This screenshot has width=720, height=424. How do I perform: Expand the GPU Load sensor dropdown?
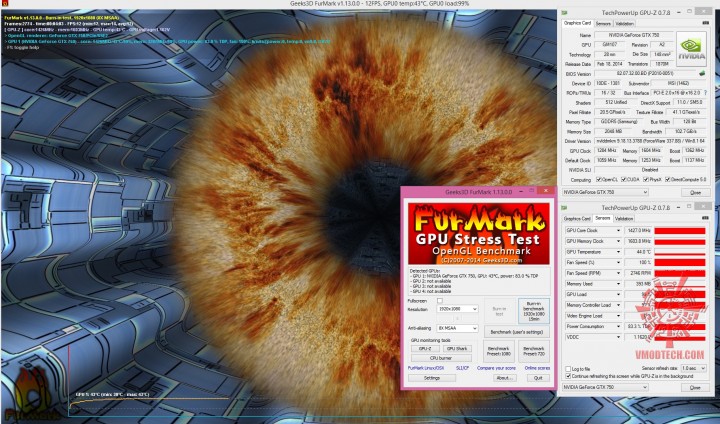[618, 294]
